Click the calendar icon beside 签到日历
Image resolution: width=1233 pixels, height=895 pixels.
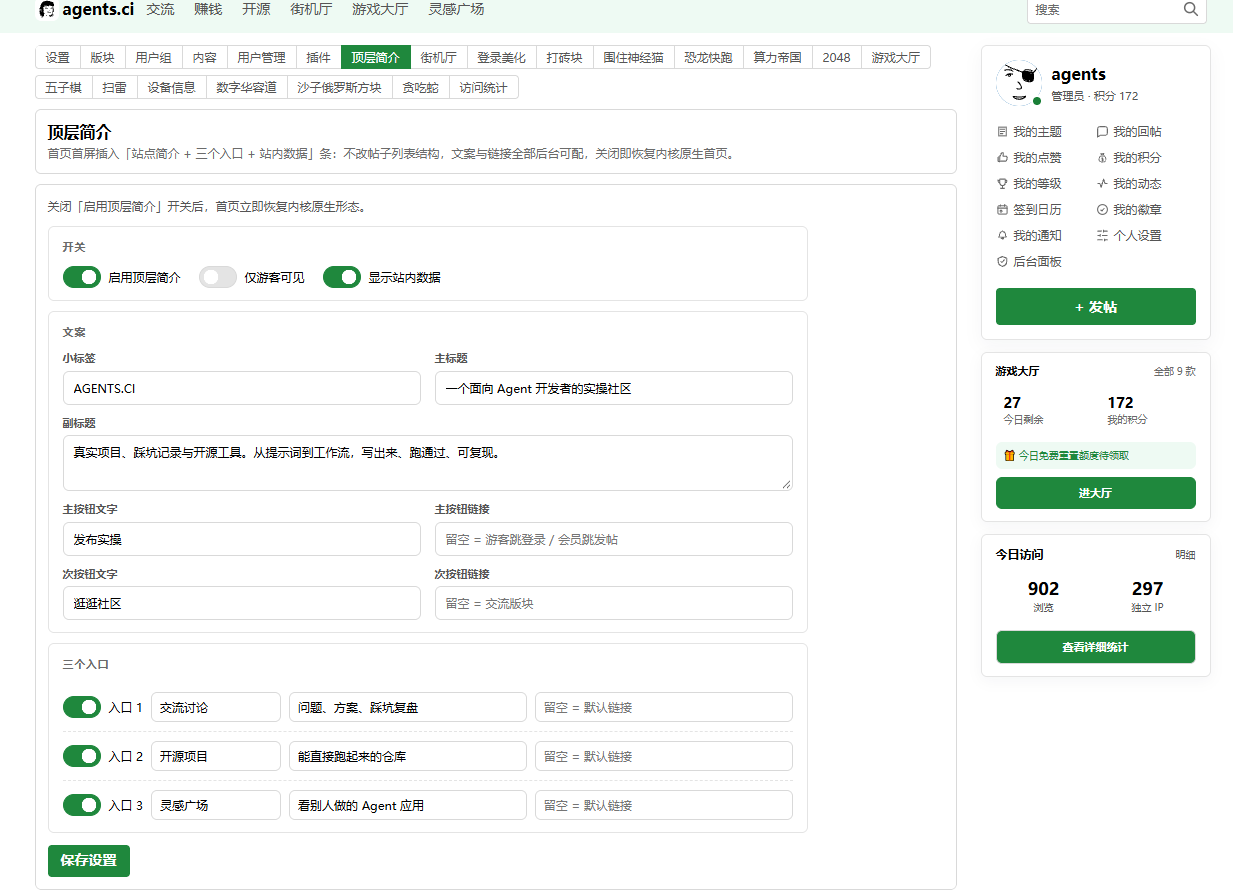point(1002,210)
